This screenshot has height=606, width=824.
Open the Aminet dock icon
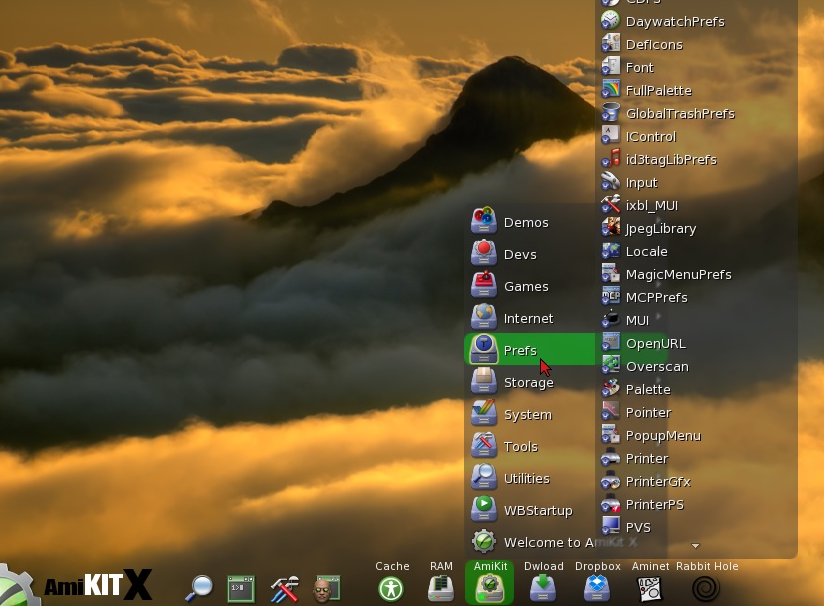[x=652, y=588]
